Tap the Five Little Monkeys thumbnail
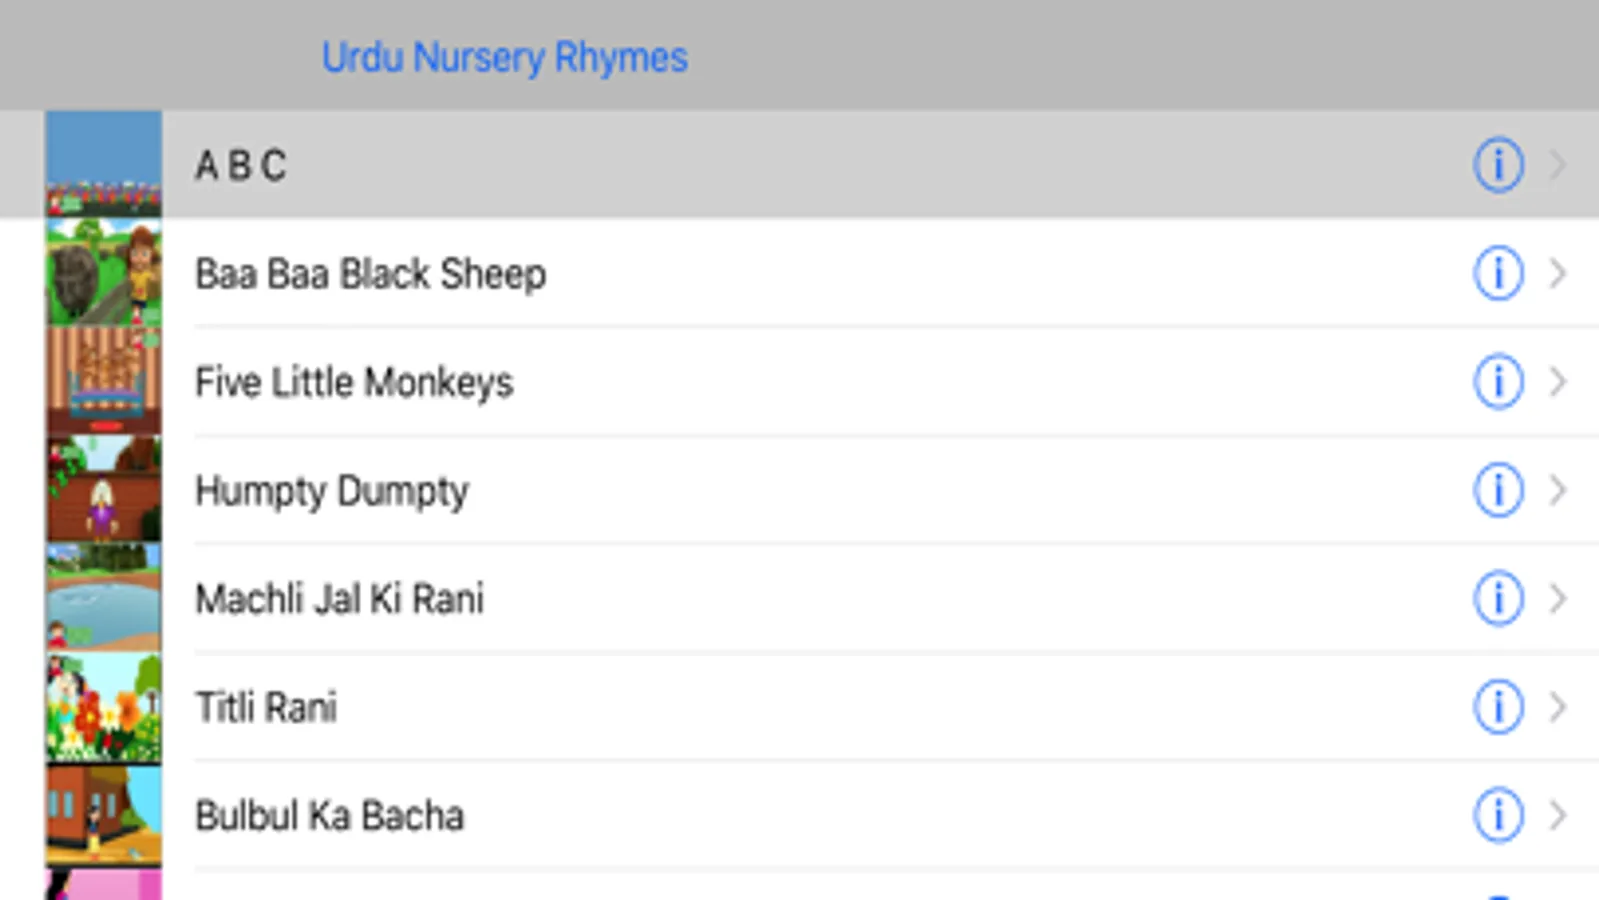The width and height of the screenshot is (1599, 900). pyautogui.click(x=103, y=381)
